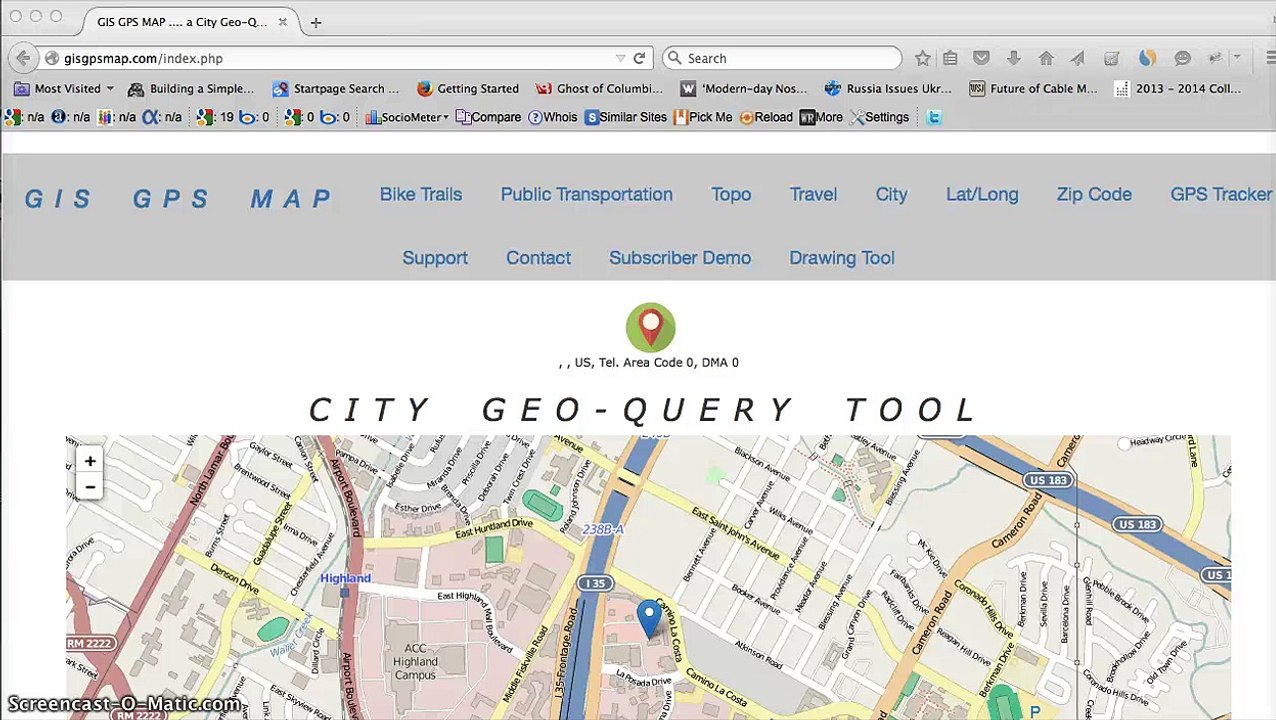This screenshot has width=1276, height=720.
Task: Open the address bar history dropdown arrow
Action: tap(620, 58)
